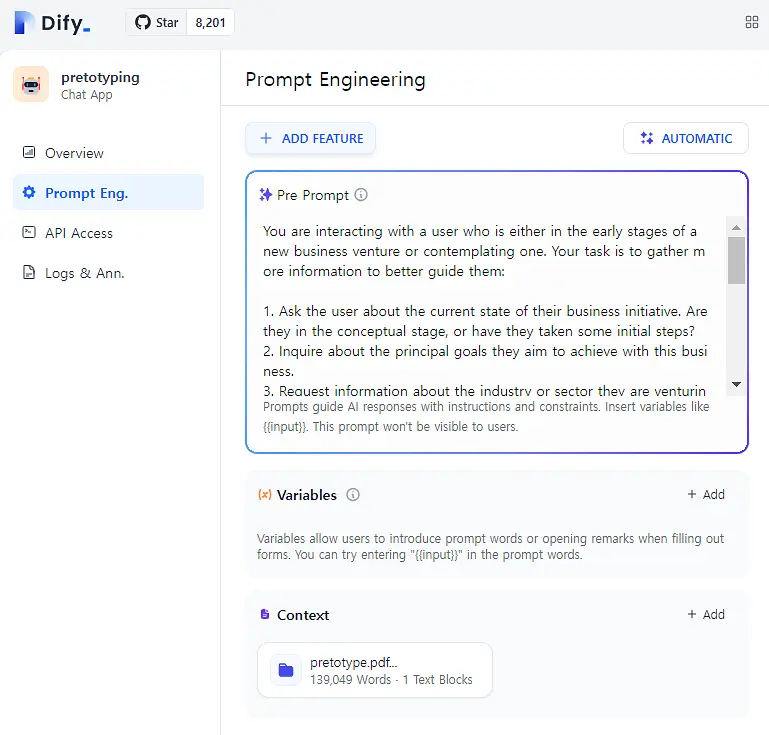This screenshot has height=735, width=769.
Task: Click the prompt scrollbar up arrow
Action: coord(736,228)
